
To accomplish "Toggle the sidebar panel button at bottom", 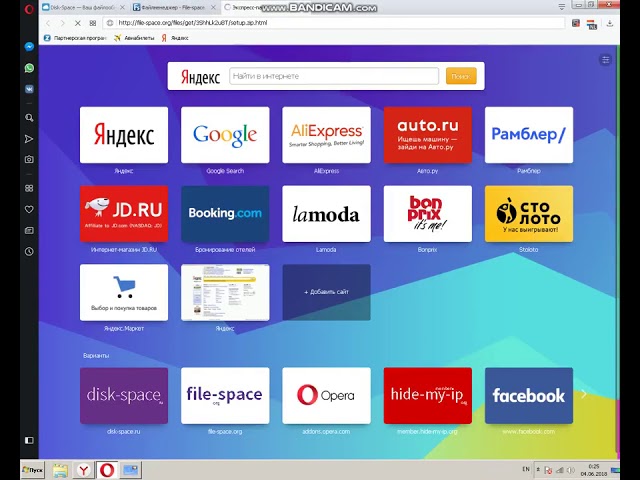I will 29,440.
